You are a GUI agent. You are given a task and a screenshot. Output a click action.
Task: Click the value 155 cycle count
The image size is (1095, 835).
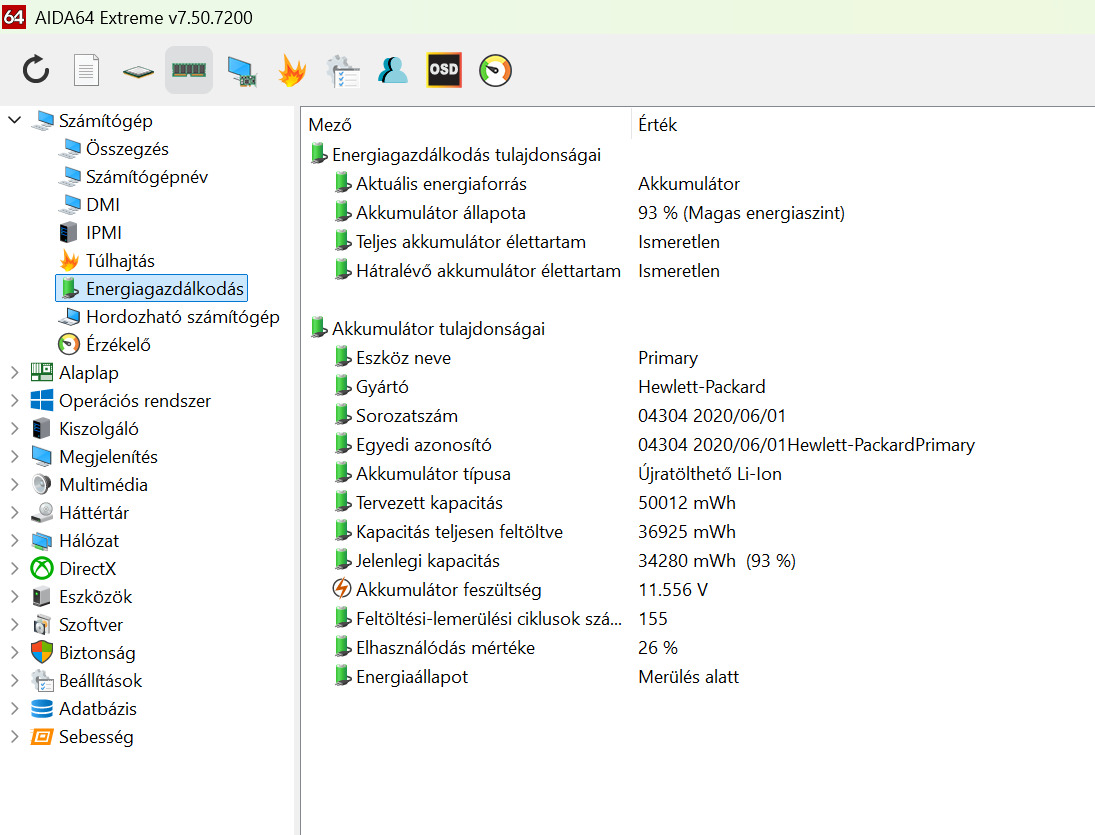click(652, 619)
